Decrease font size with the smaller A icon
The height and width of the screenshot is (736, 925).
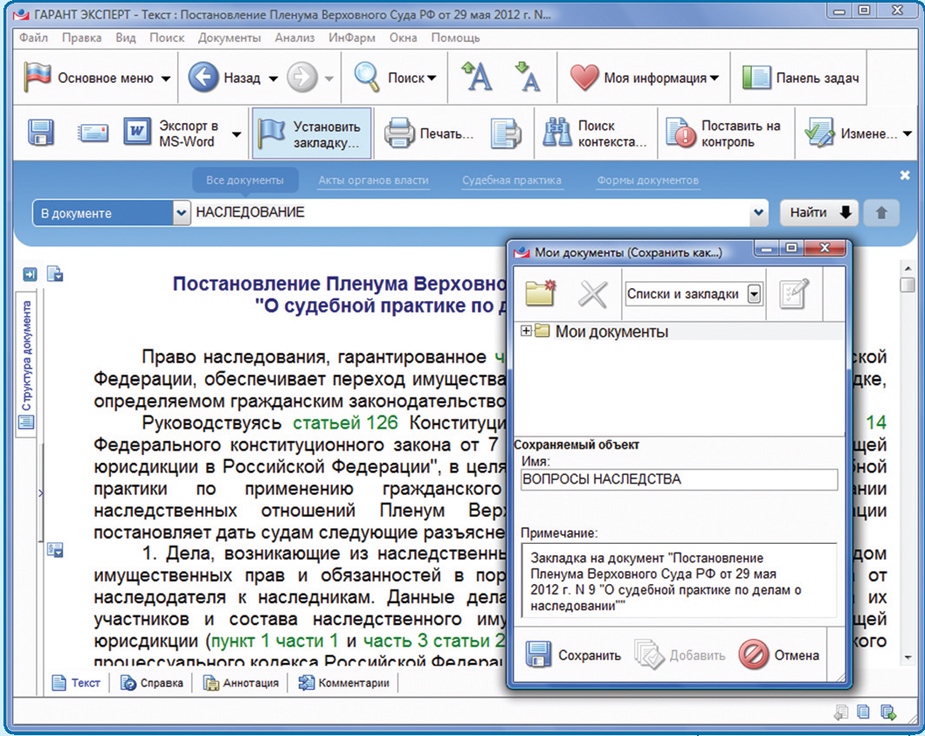[x=528, y=77]
